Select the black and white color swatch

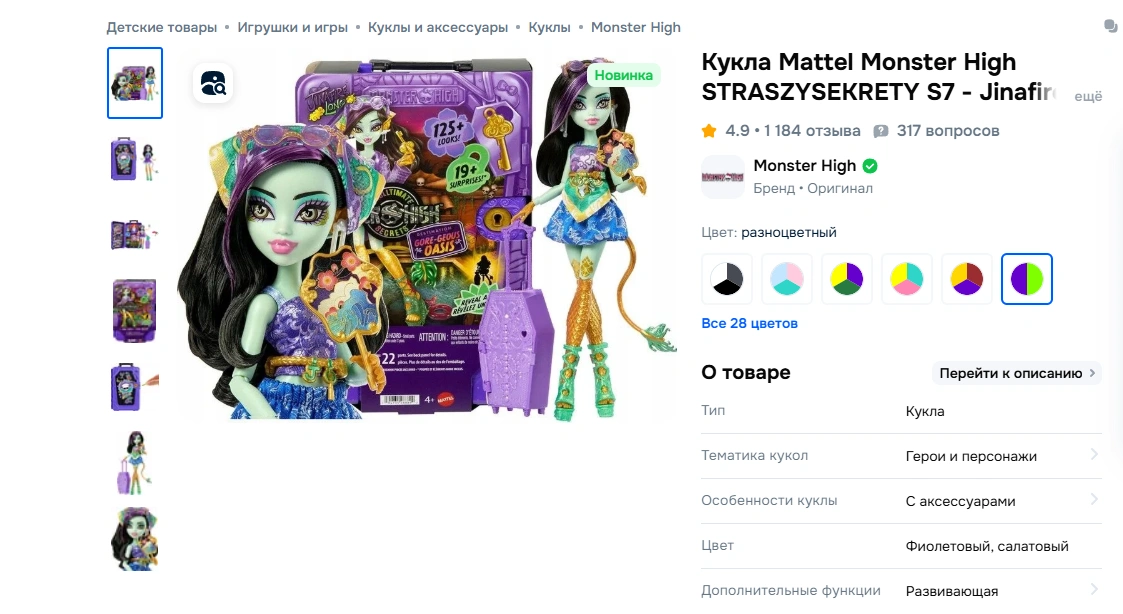click(x=727, y=279)
